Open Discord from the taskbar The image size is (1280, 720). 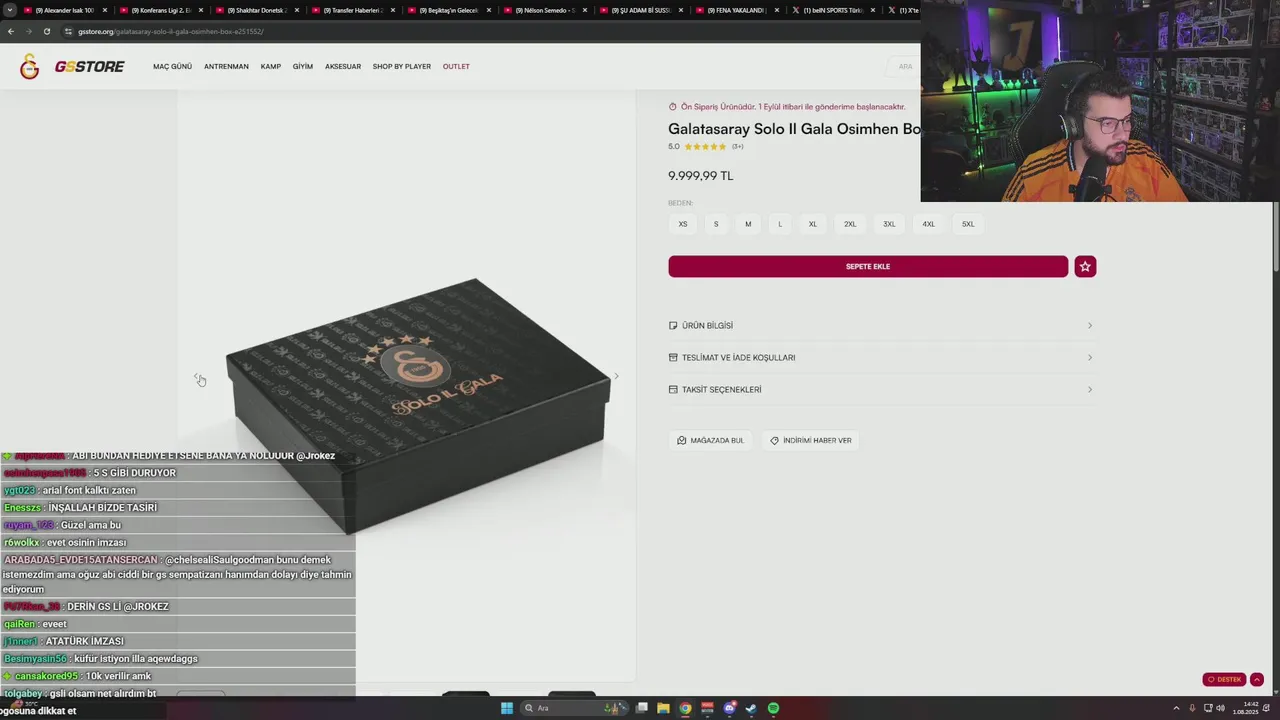(x=730, y=708)
